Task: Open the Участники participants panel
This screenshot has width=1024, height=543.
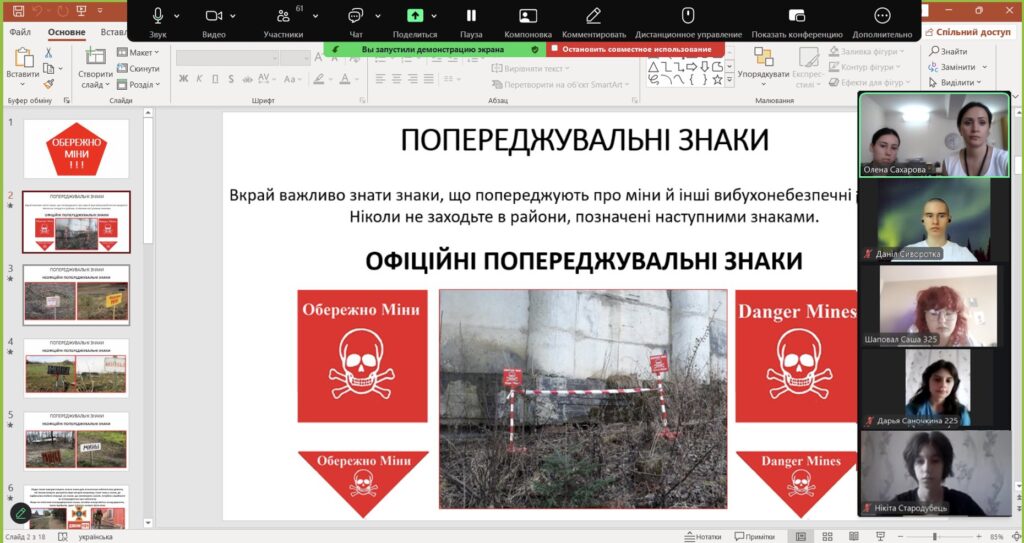Action: pos(283,16)
